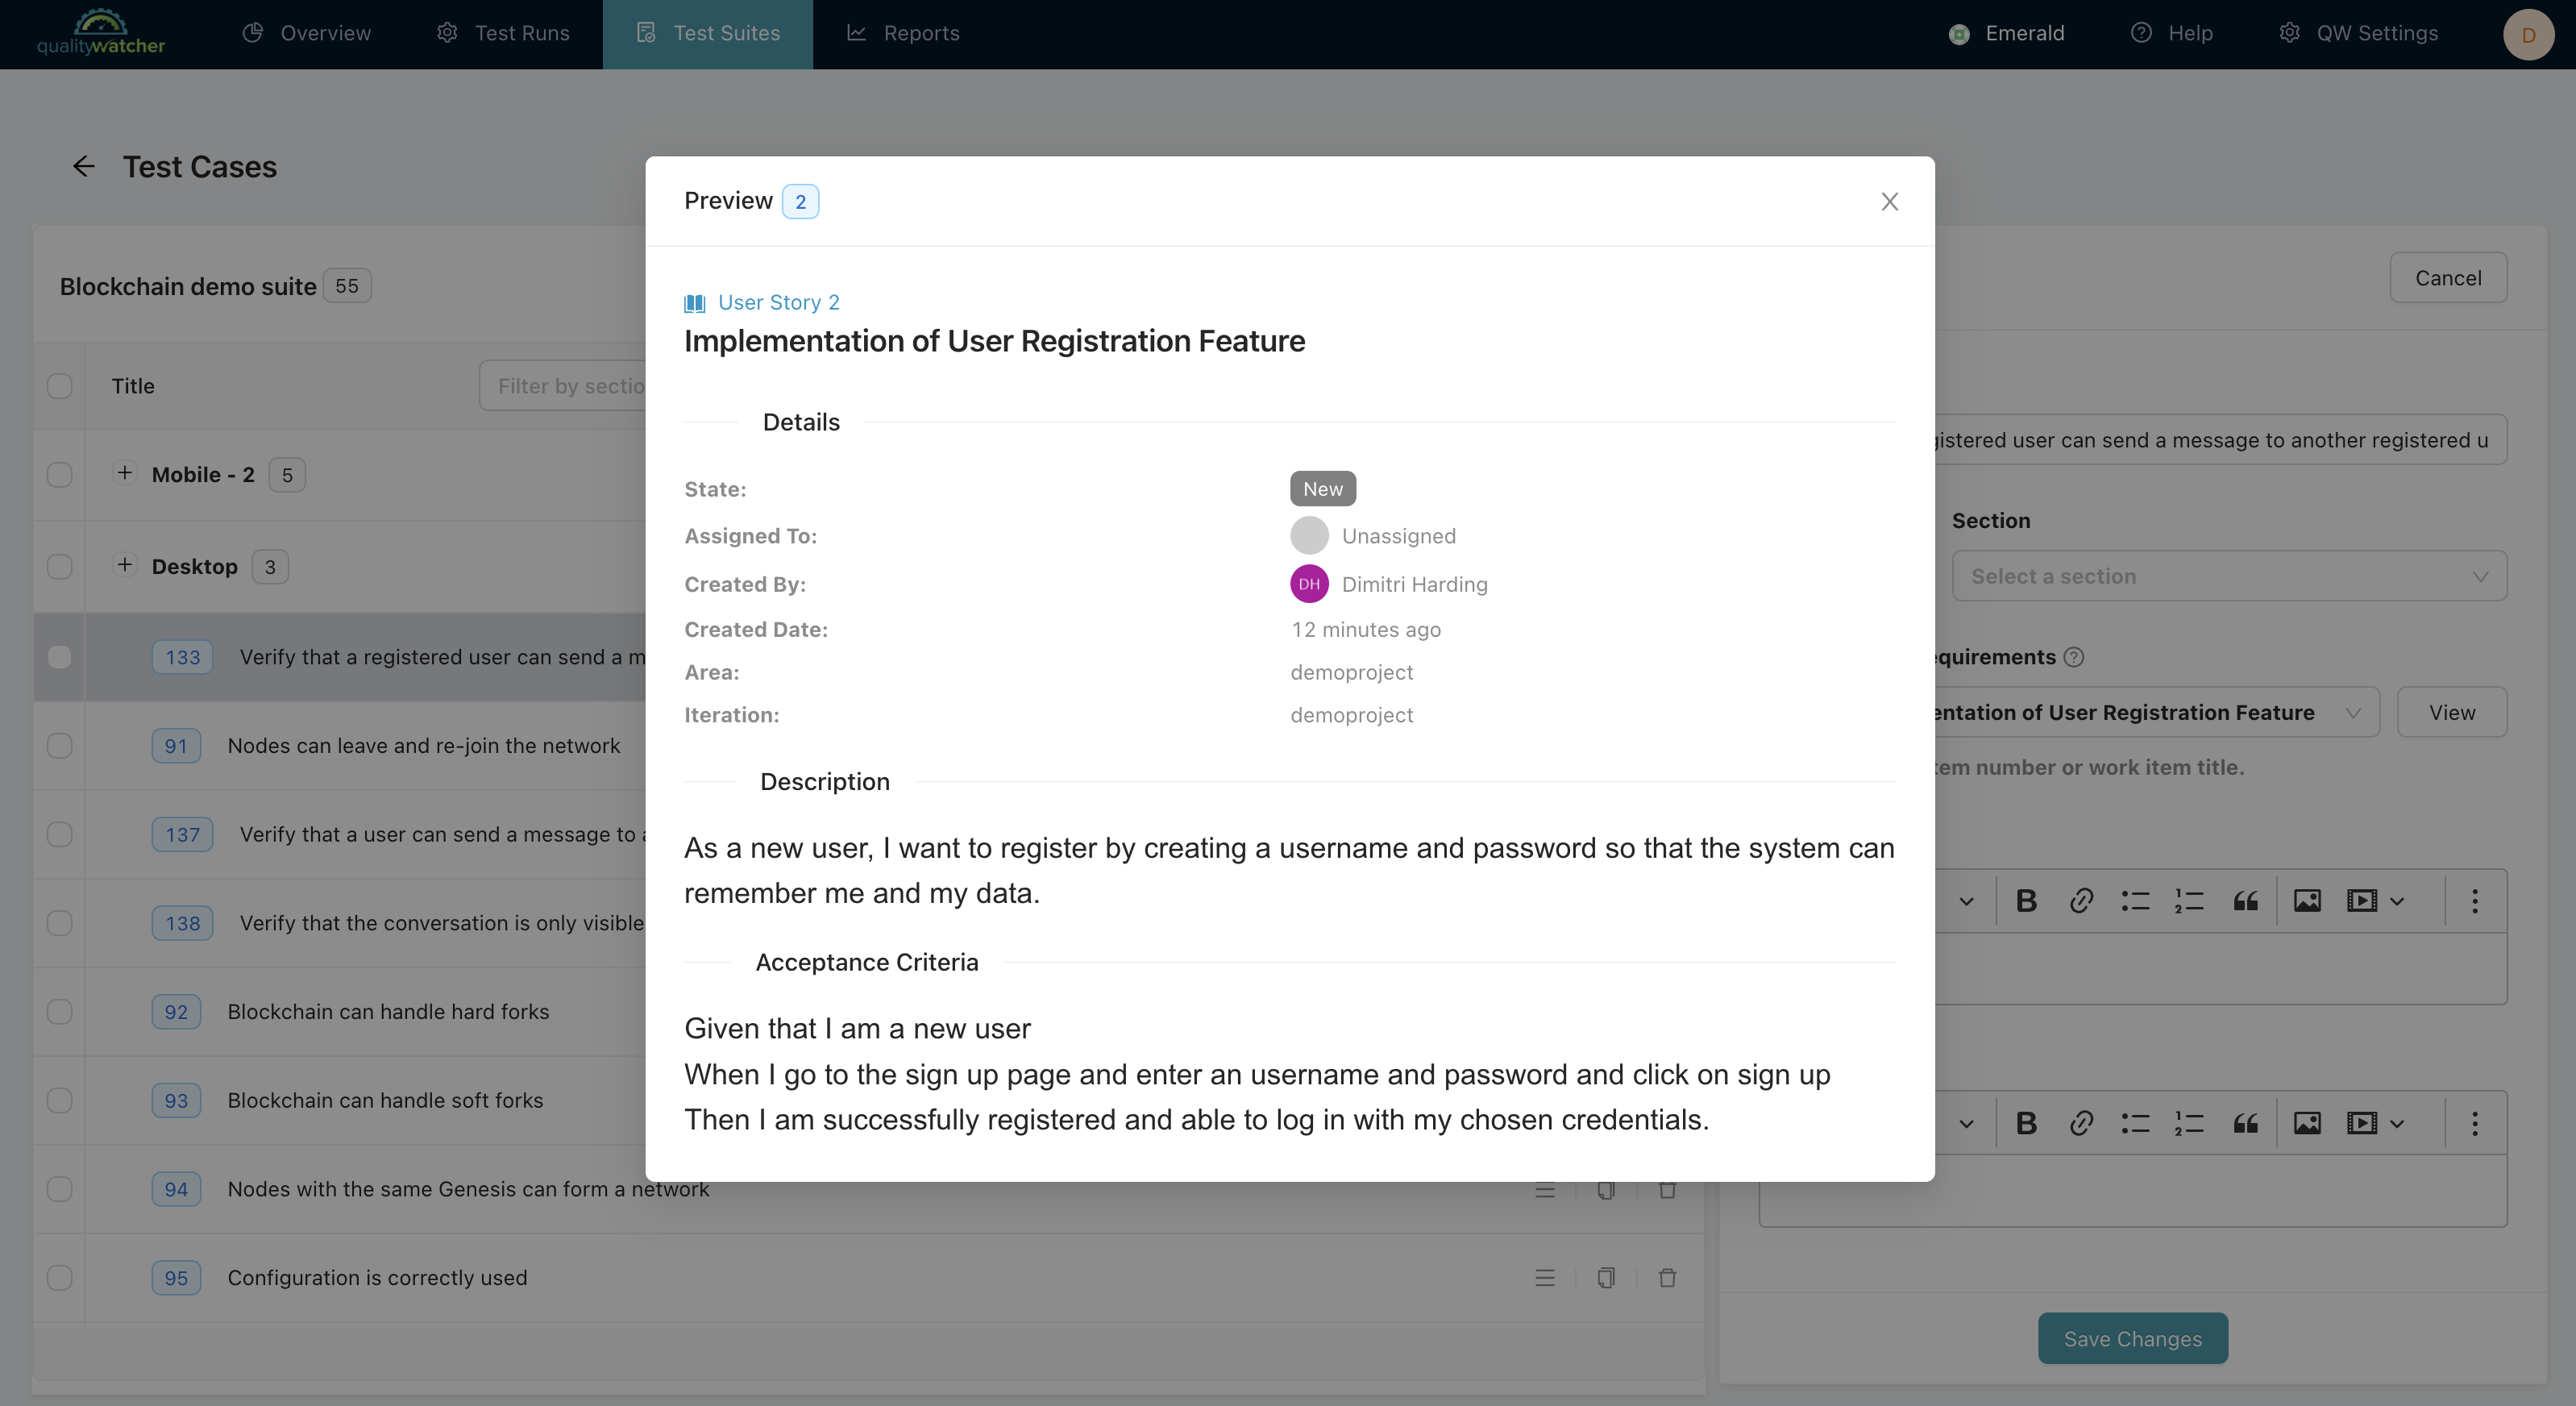
Task: Click the link icon in upper editor toolbar
Action: [2081, 901]
